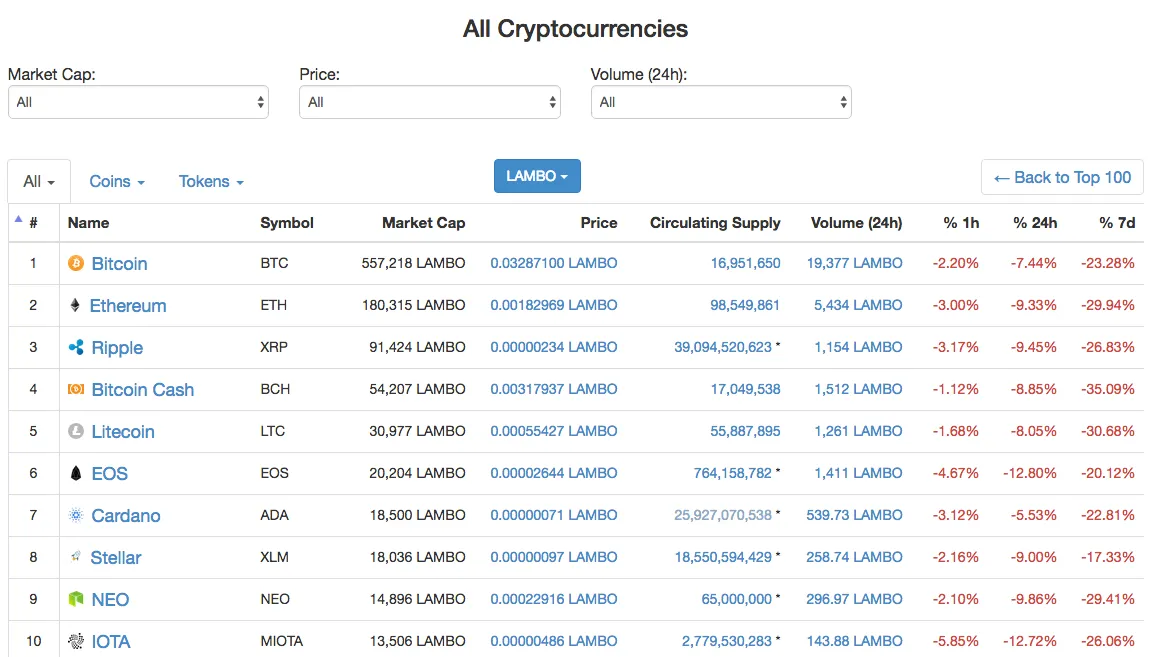Open the Volume (24h) filter dropdown

tap(721, 102)
